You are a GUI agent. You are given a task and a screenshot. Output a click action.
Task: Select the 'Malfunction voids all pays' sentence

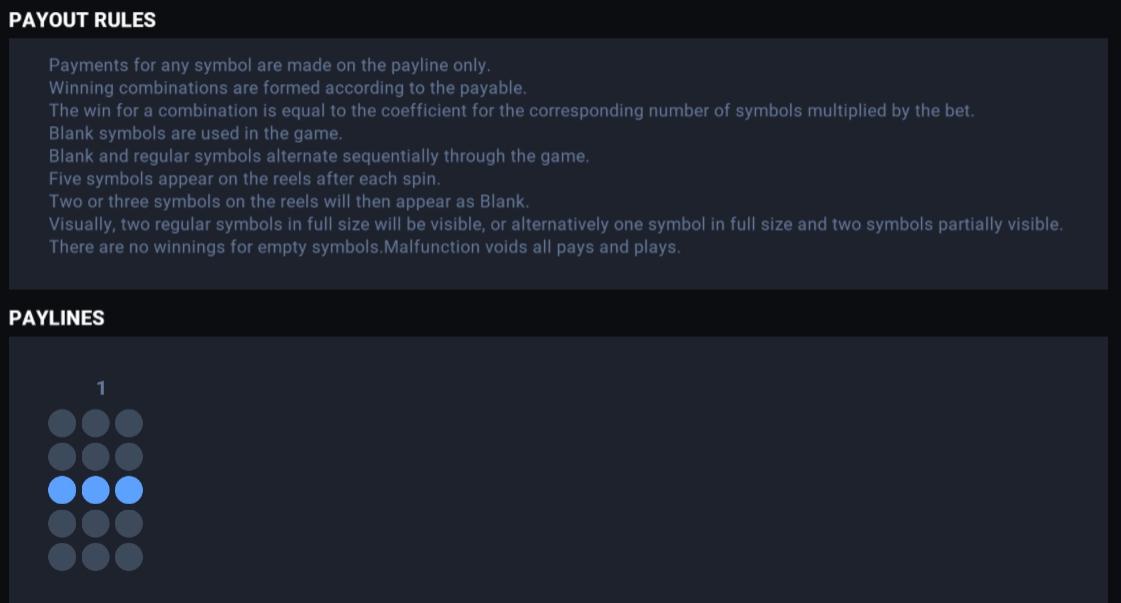(533, 247)
